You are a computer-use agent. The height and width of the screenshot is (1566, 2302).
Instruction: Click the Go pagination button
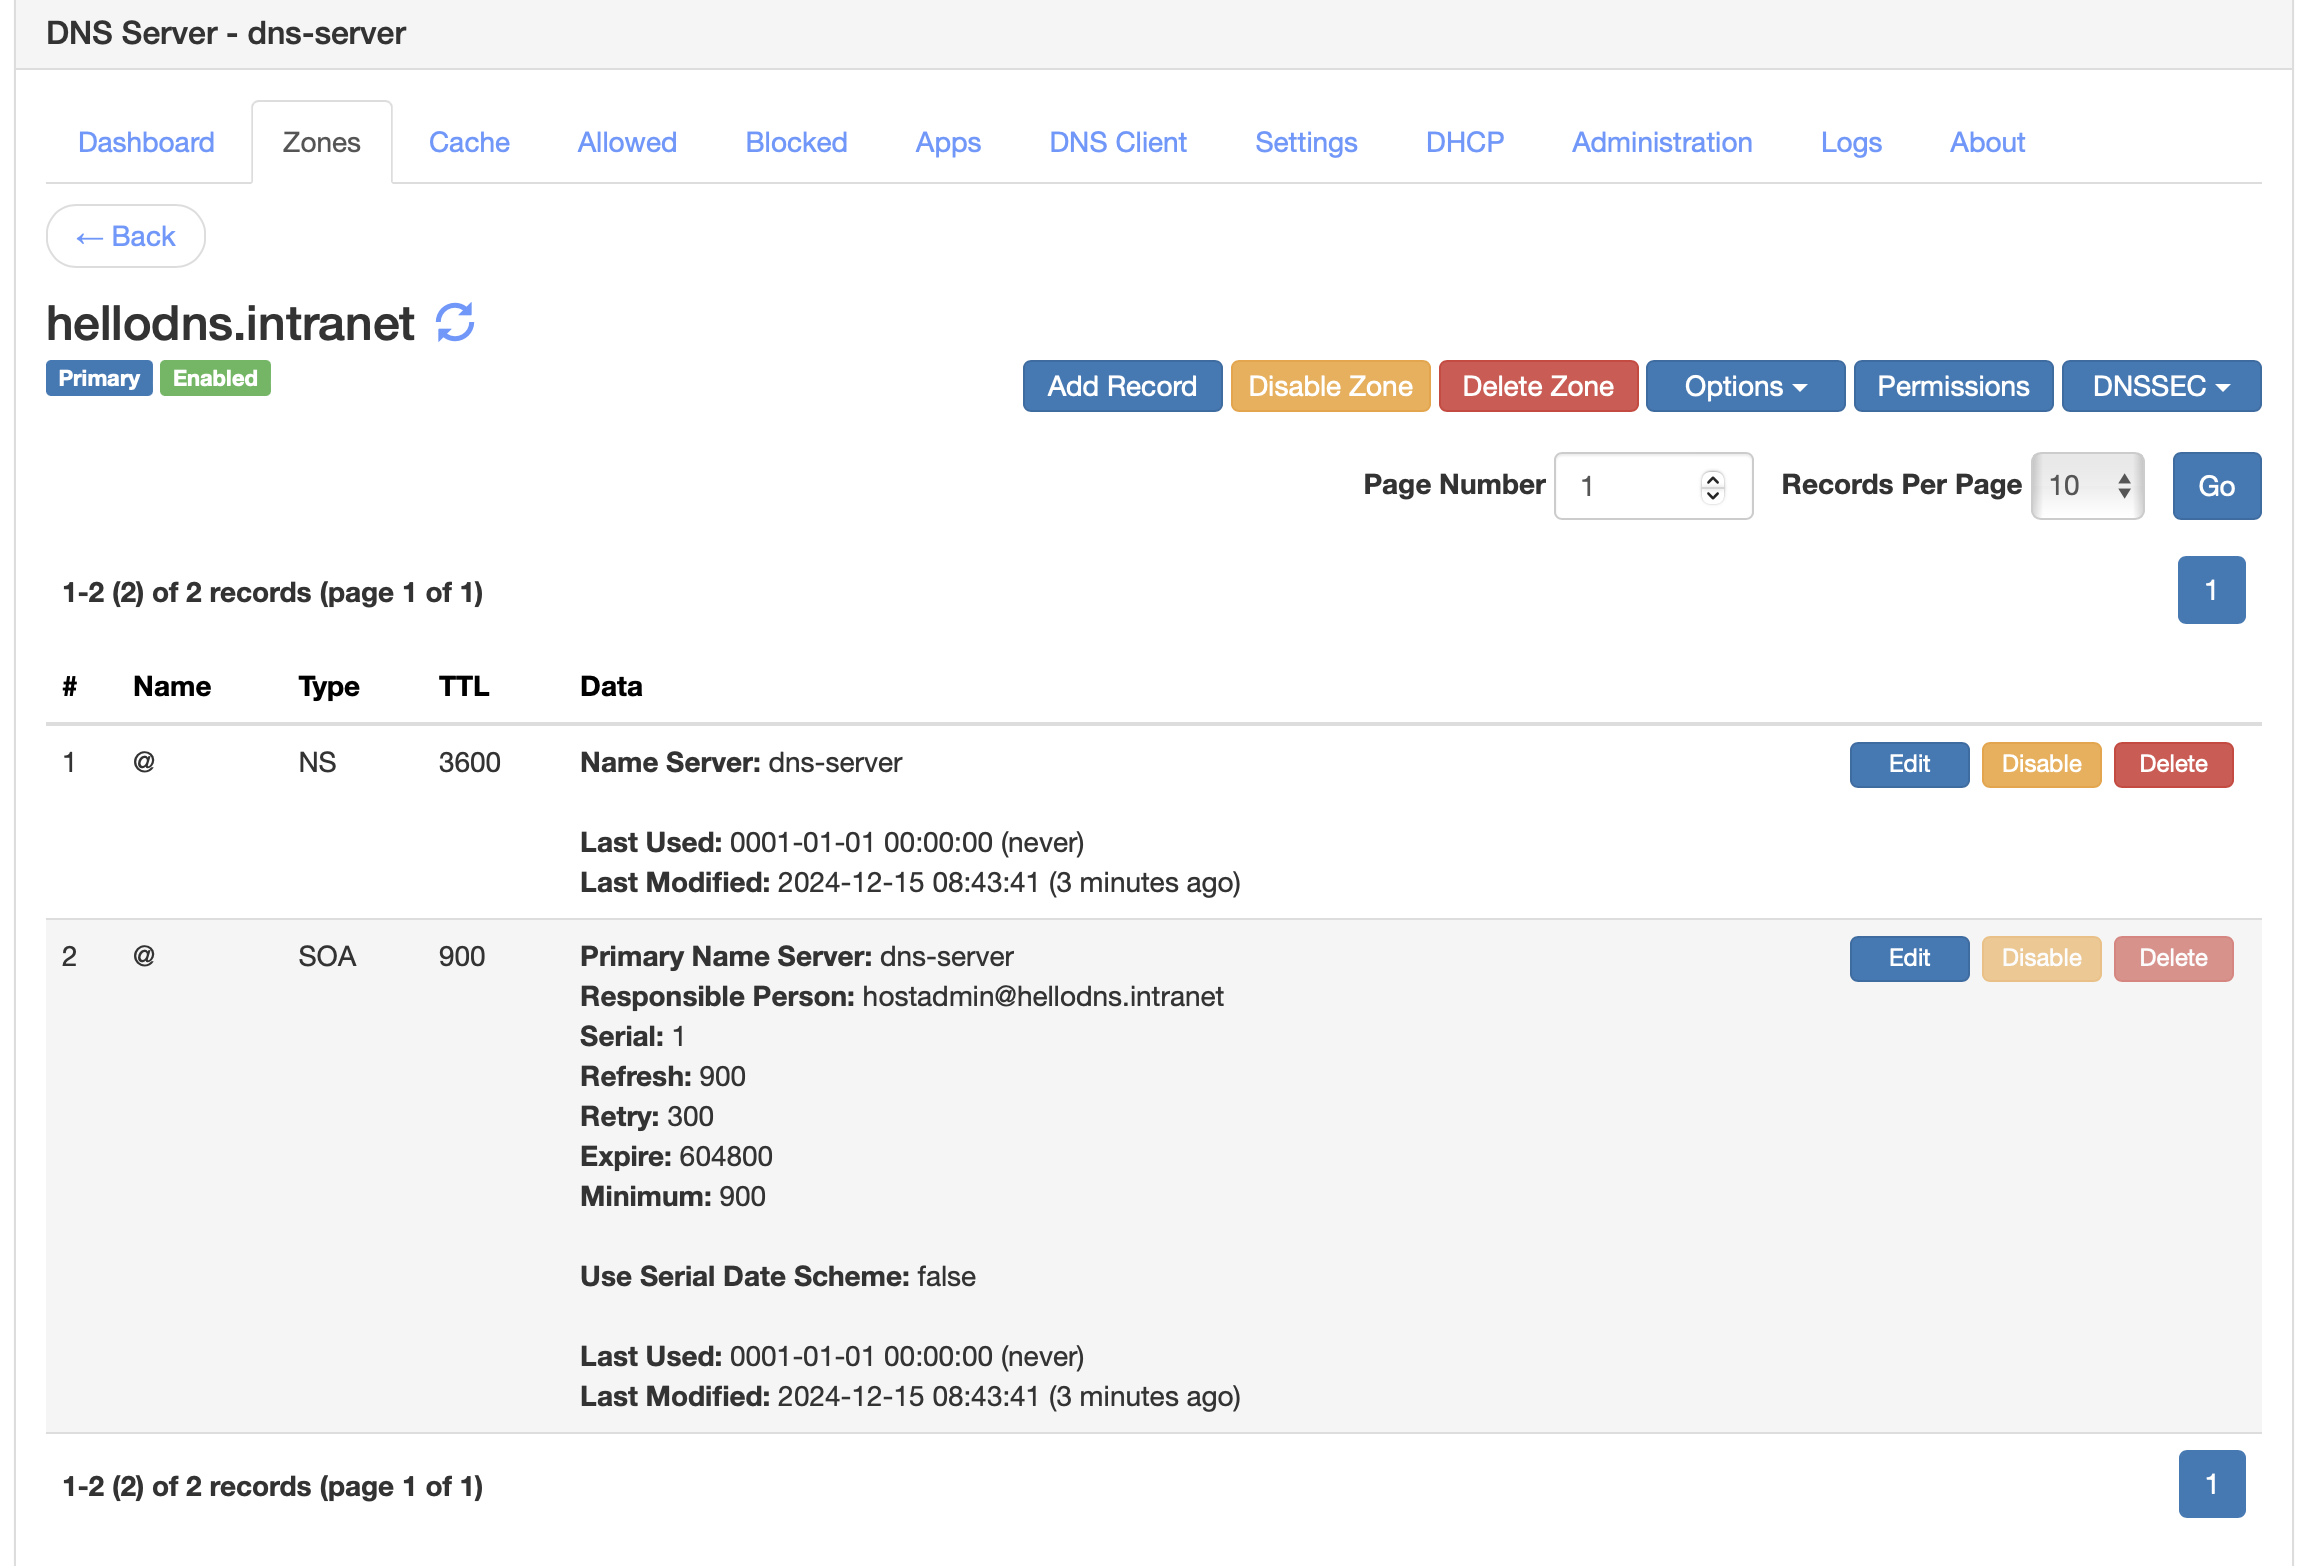click(x=2215, y=486)
